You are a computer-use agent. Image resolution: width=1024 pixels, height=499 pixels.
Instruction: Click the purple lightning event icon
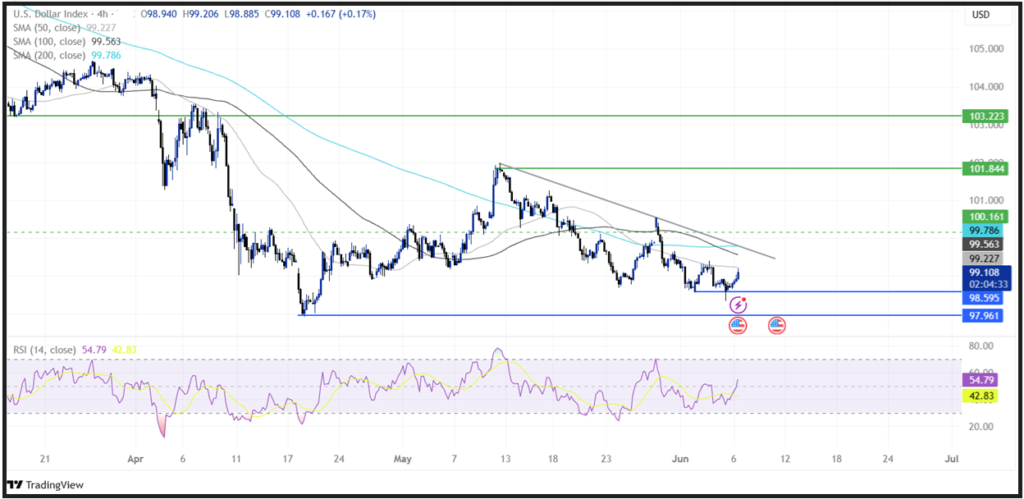tap(738, 304)
